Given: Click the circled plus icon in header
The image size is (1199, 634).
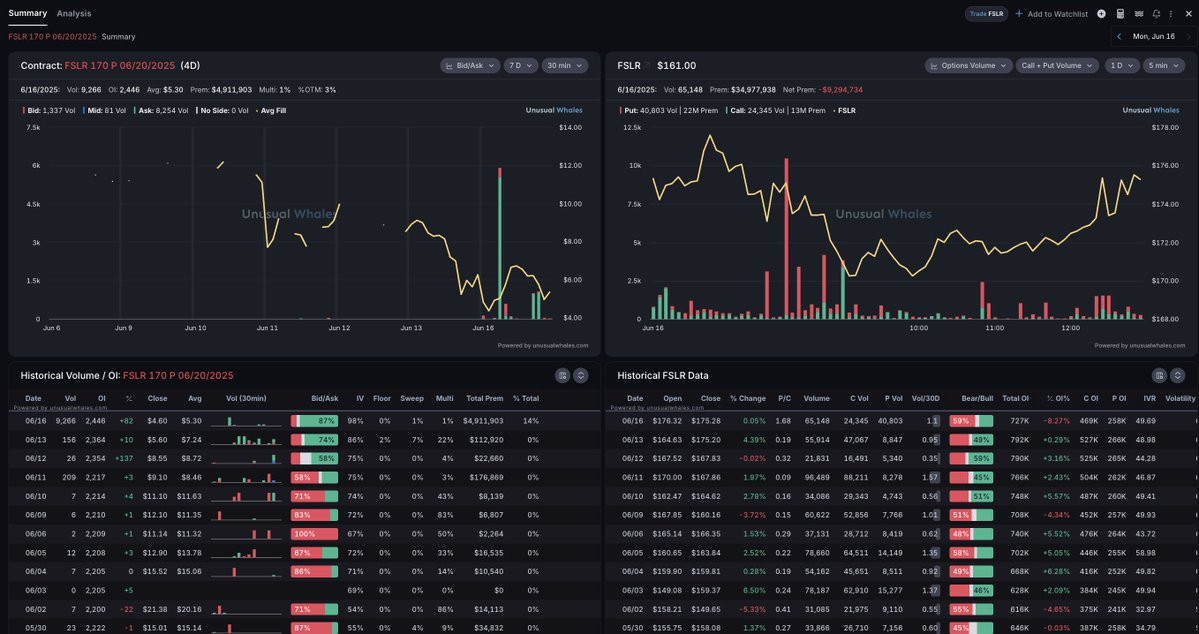Looking at the screenshot, I should pos(1101,14).
